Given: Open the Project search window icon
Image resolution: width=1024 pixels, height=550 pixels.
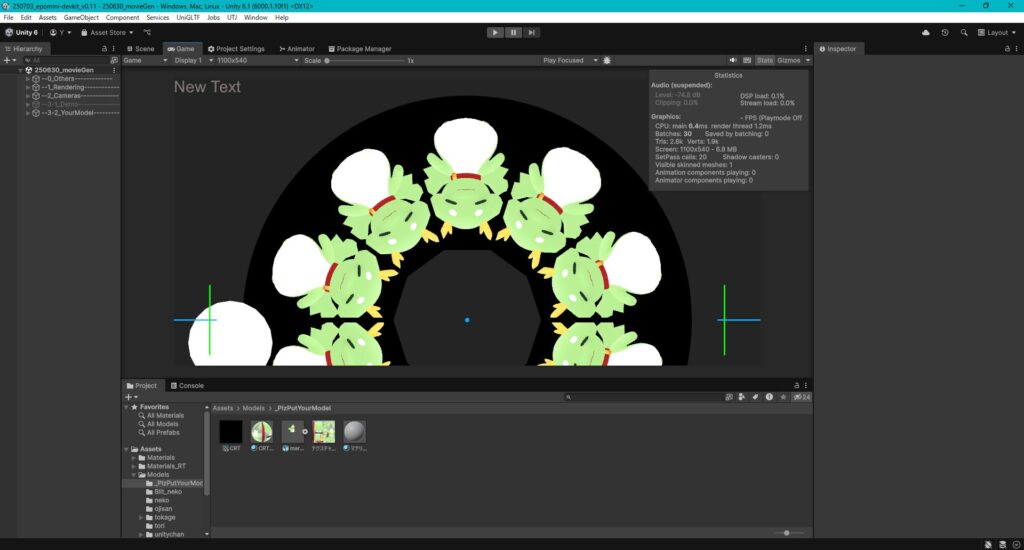Looking at the screenshot, I should (729, 397).
